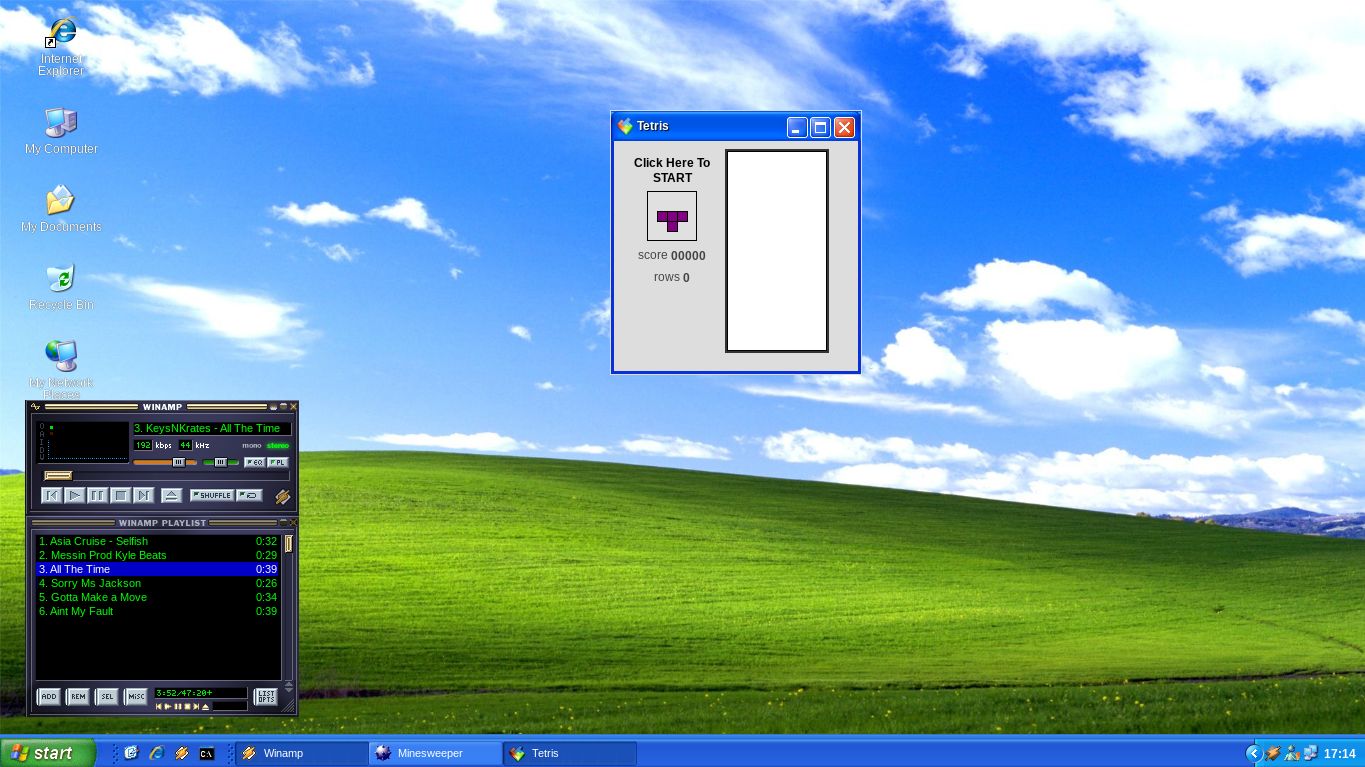Click command prompt quick launch icon
The width and height of the screenshot is (1365, 767).
click(x=207, y=753)
